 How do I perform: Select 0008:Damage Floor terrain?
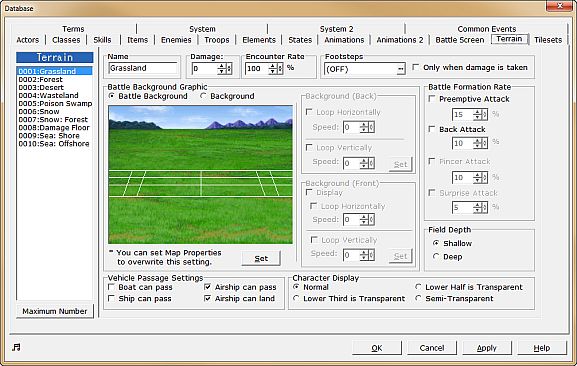coord(54,128)
